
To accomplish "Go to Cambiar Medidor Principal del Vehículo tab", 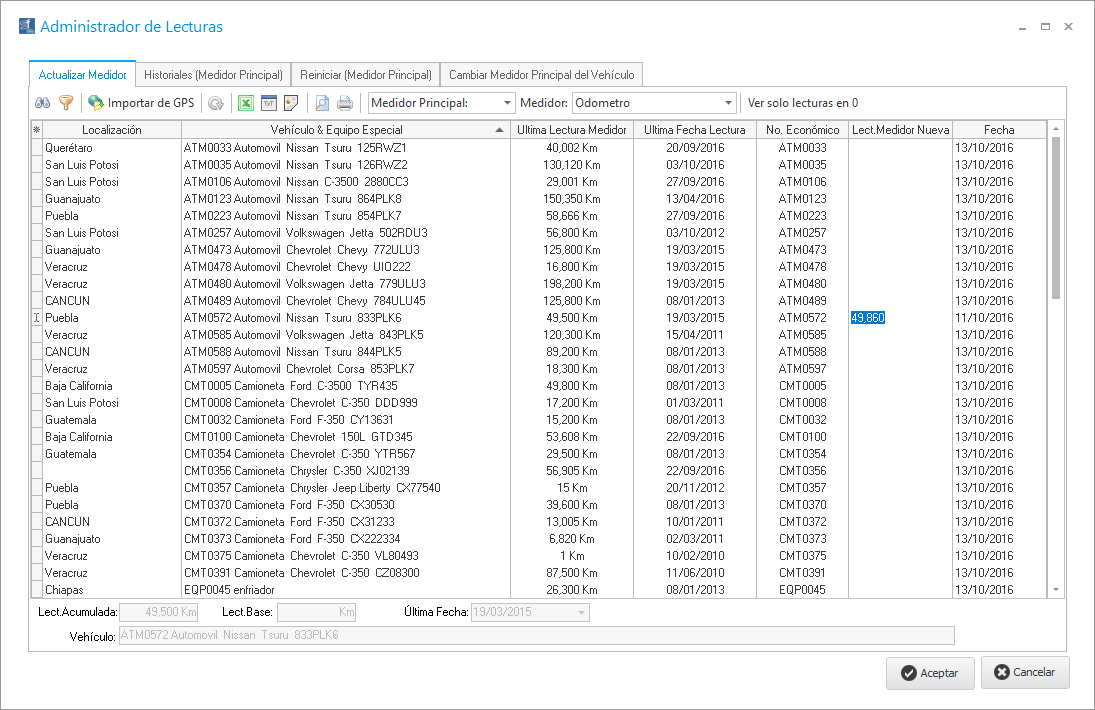I will [x=541, y=75].
